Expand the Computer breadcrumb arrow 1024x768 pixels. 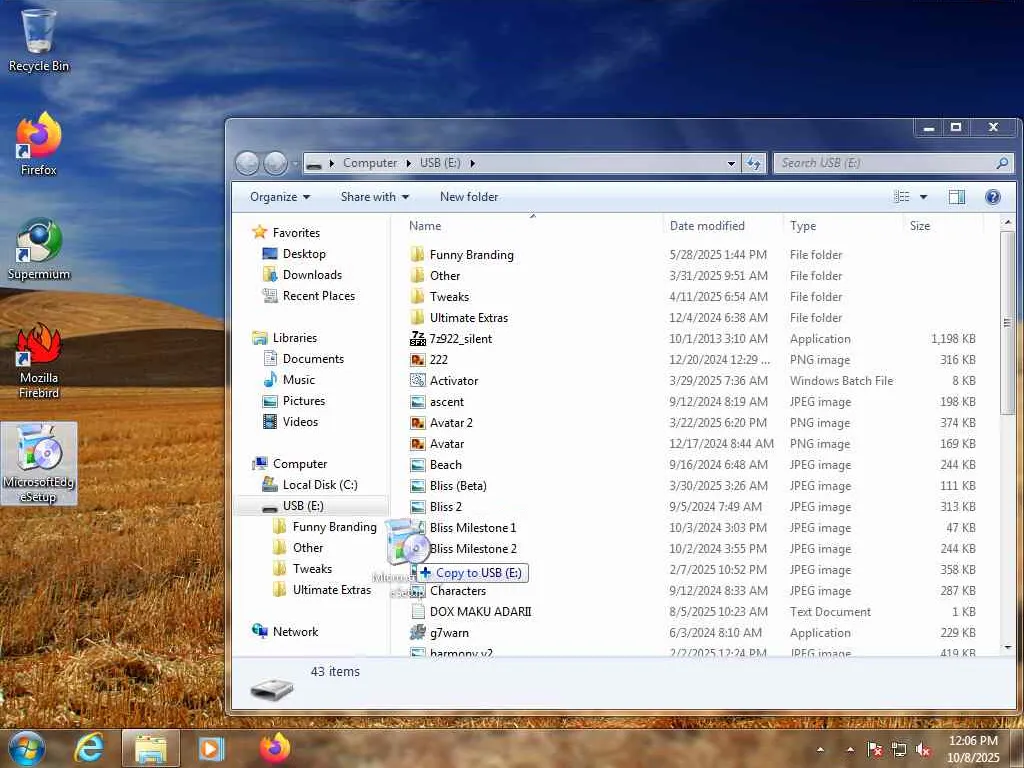tap(408, 163)
